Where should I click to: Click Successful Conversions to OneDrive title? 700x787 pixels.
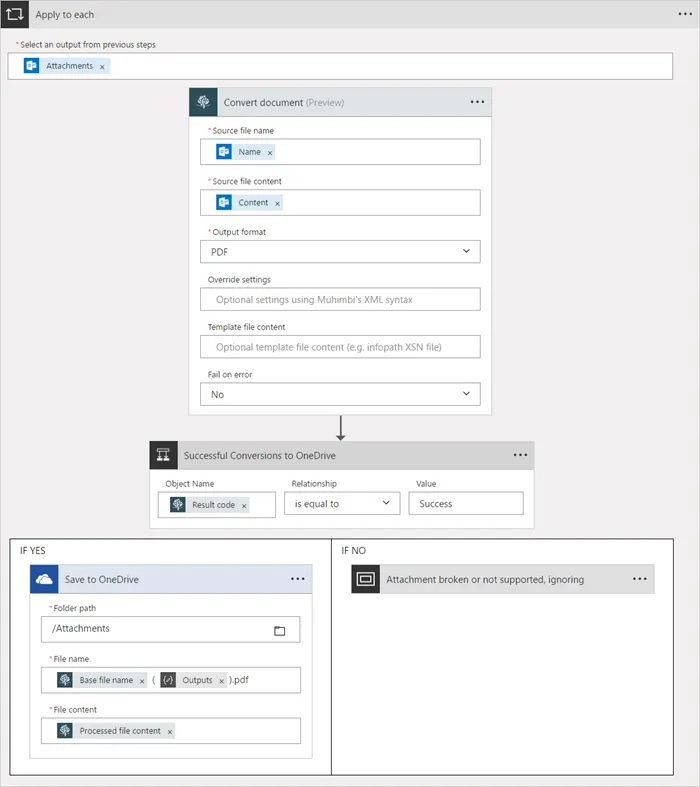tap(259, 455)
